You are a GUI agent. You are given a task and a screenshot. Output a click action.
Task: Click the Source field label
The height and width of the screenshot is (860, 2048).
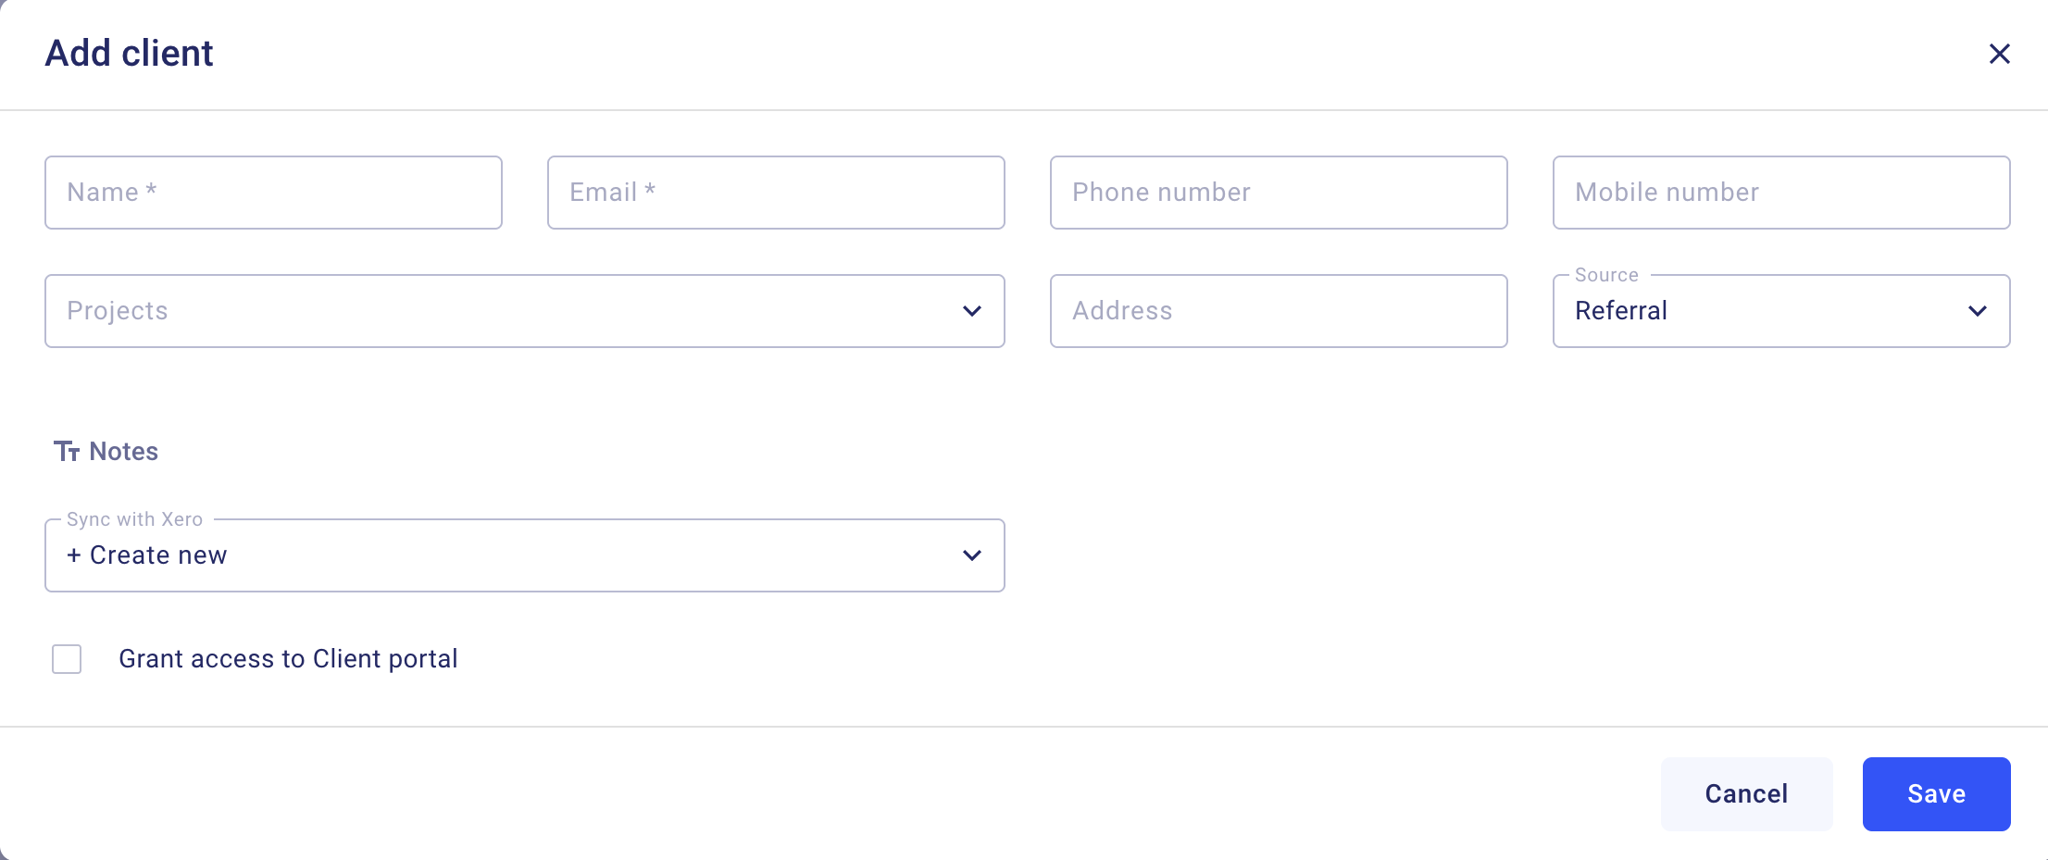point(1606,275)
